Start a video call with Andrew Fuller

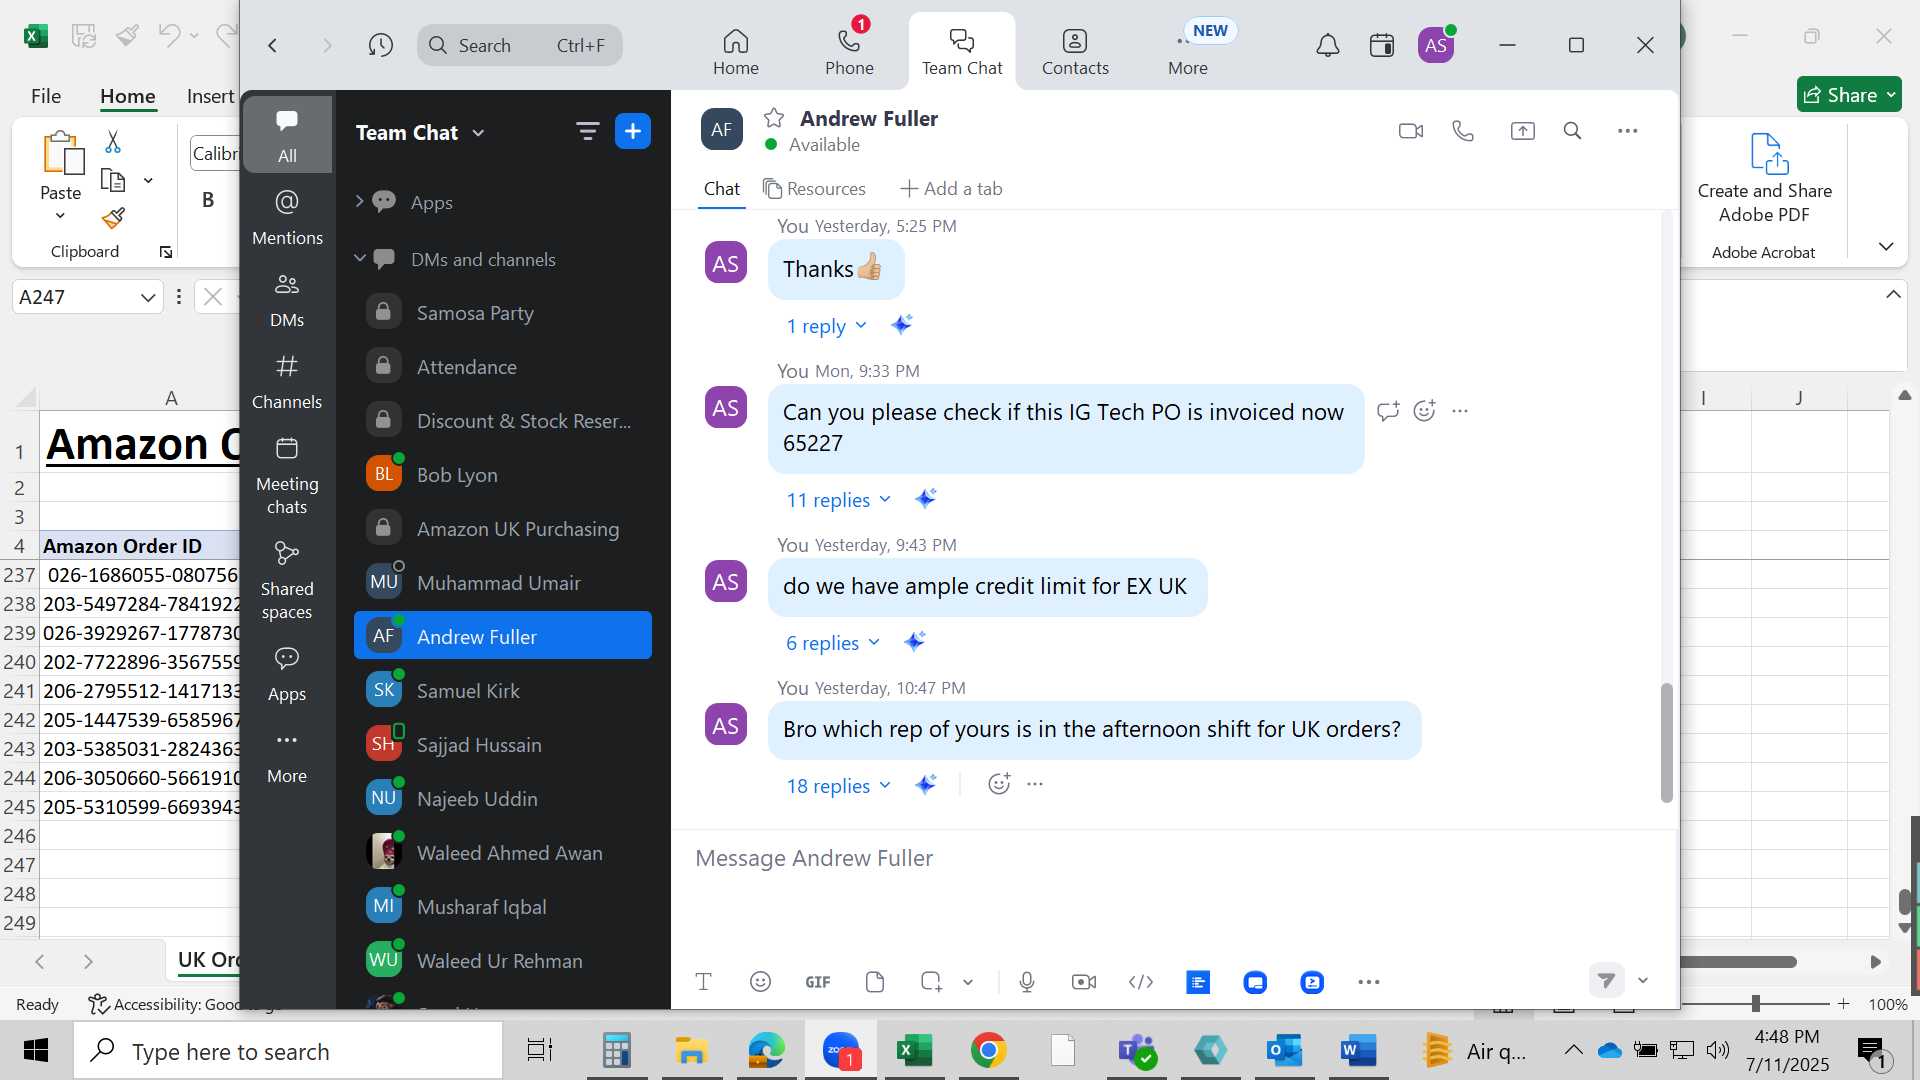[1410, 131]
